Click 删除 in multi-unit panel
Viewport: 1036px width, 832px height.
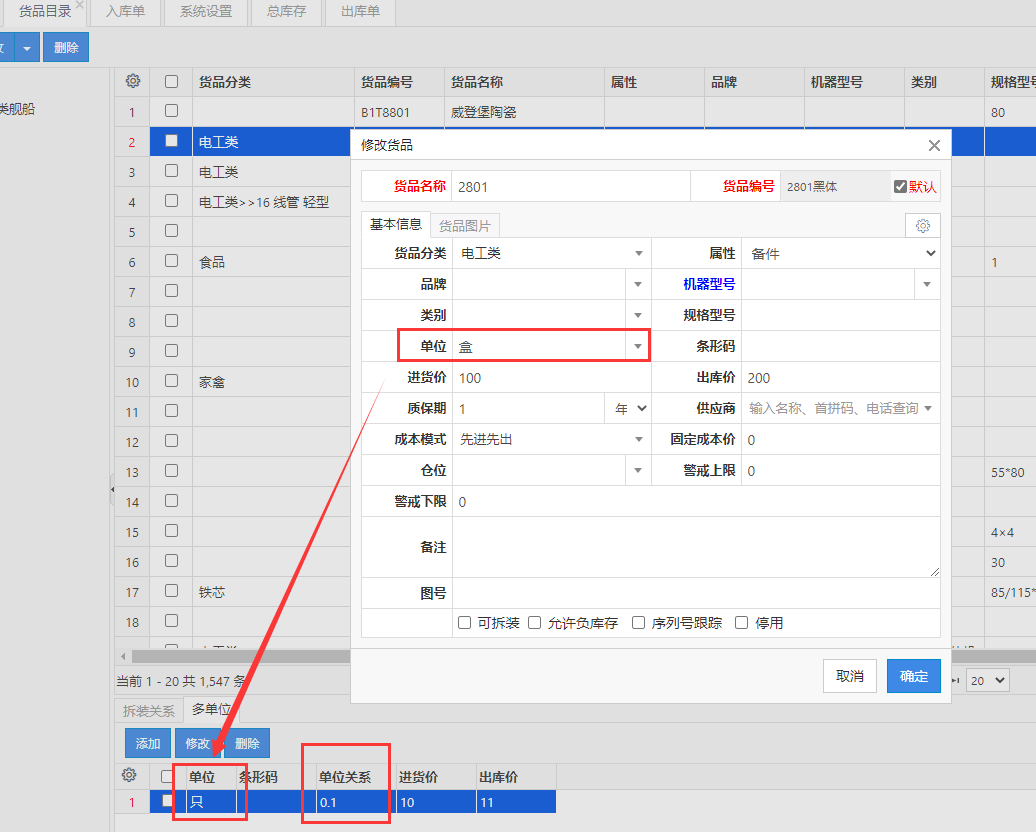click(247, 743)
